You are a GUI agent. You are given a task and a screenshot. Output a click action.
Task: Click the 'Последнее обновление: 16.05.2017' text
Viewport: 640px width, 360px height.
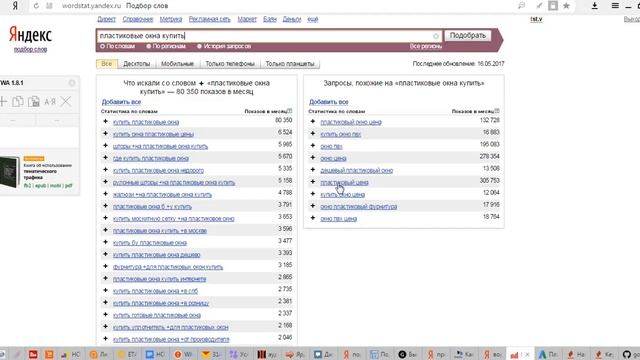pyautogui.click(x=458, y=64)
